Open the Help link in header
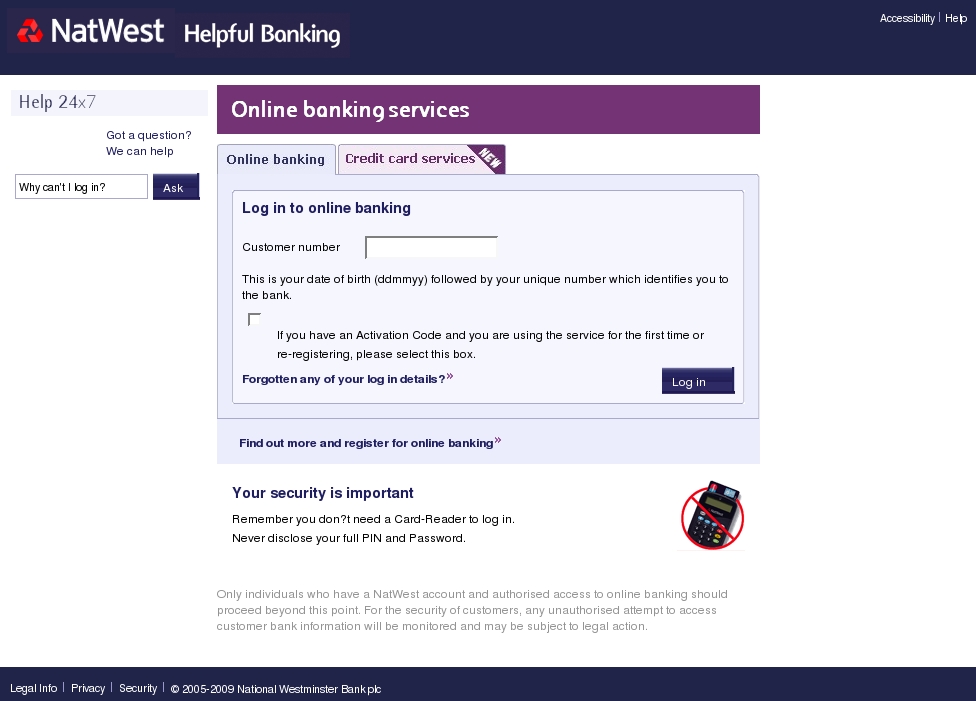The image size is (976, 701). click(955, 18)
